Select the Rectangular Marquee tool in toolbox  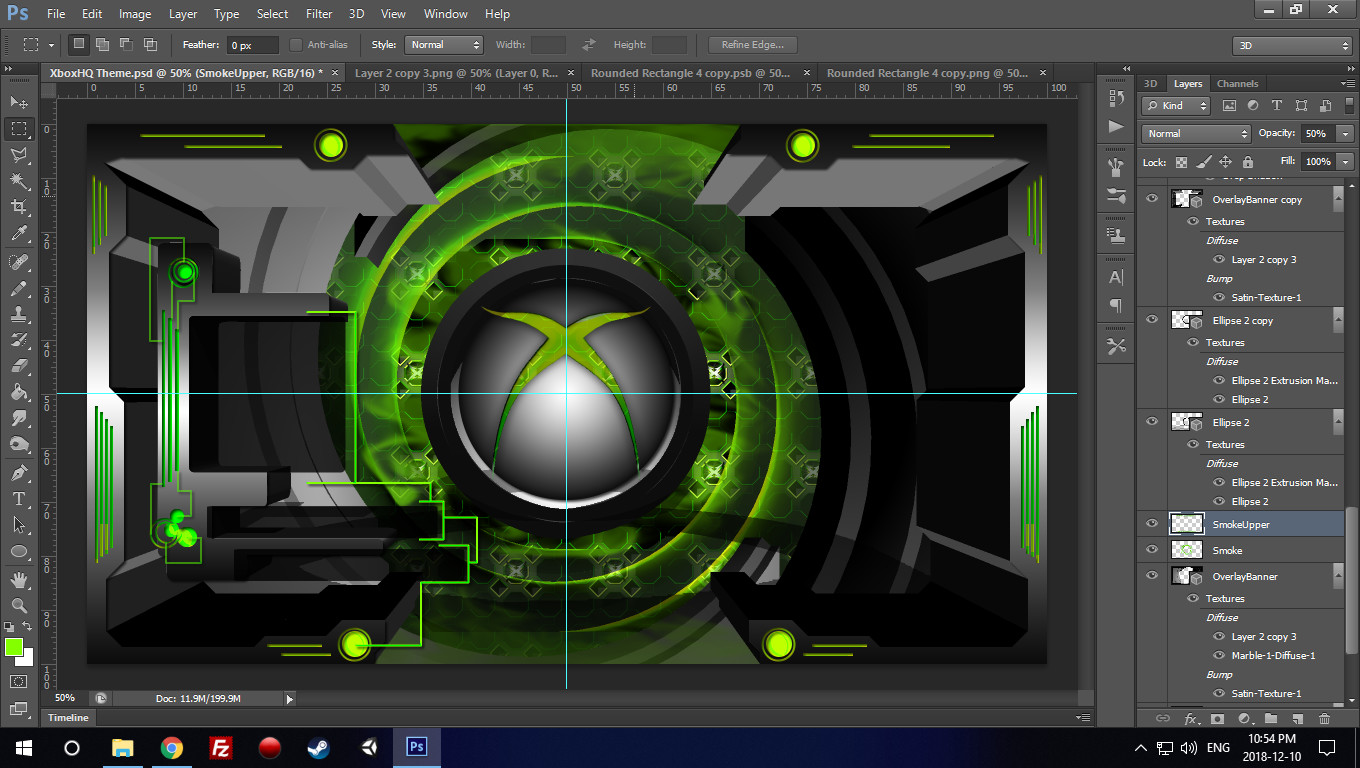(x=19, y=129)
